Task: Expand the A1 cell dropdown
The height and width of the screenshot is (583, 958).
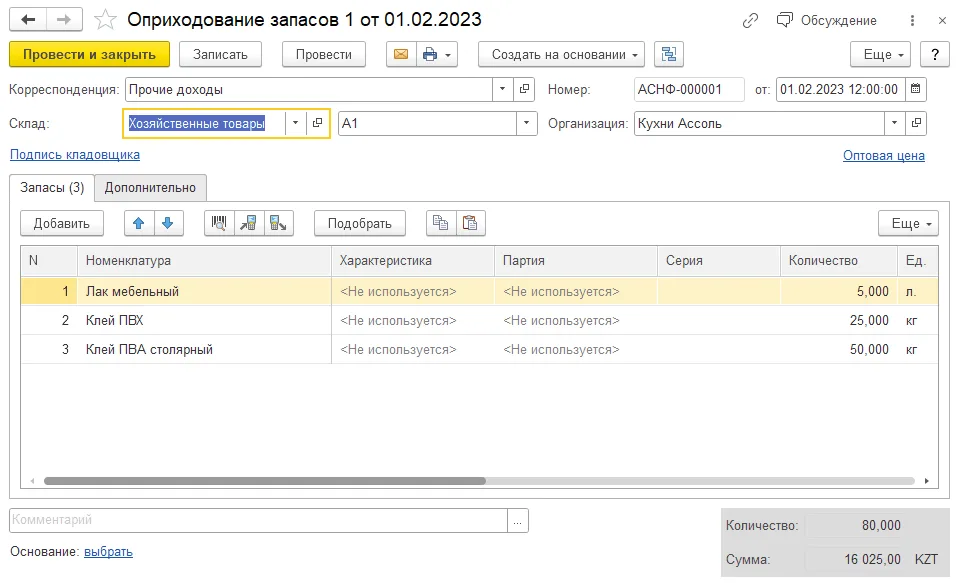Action: (x=526, y=123)
